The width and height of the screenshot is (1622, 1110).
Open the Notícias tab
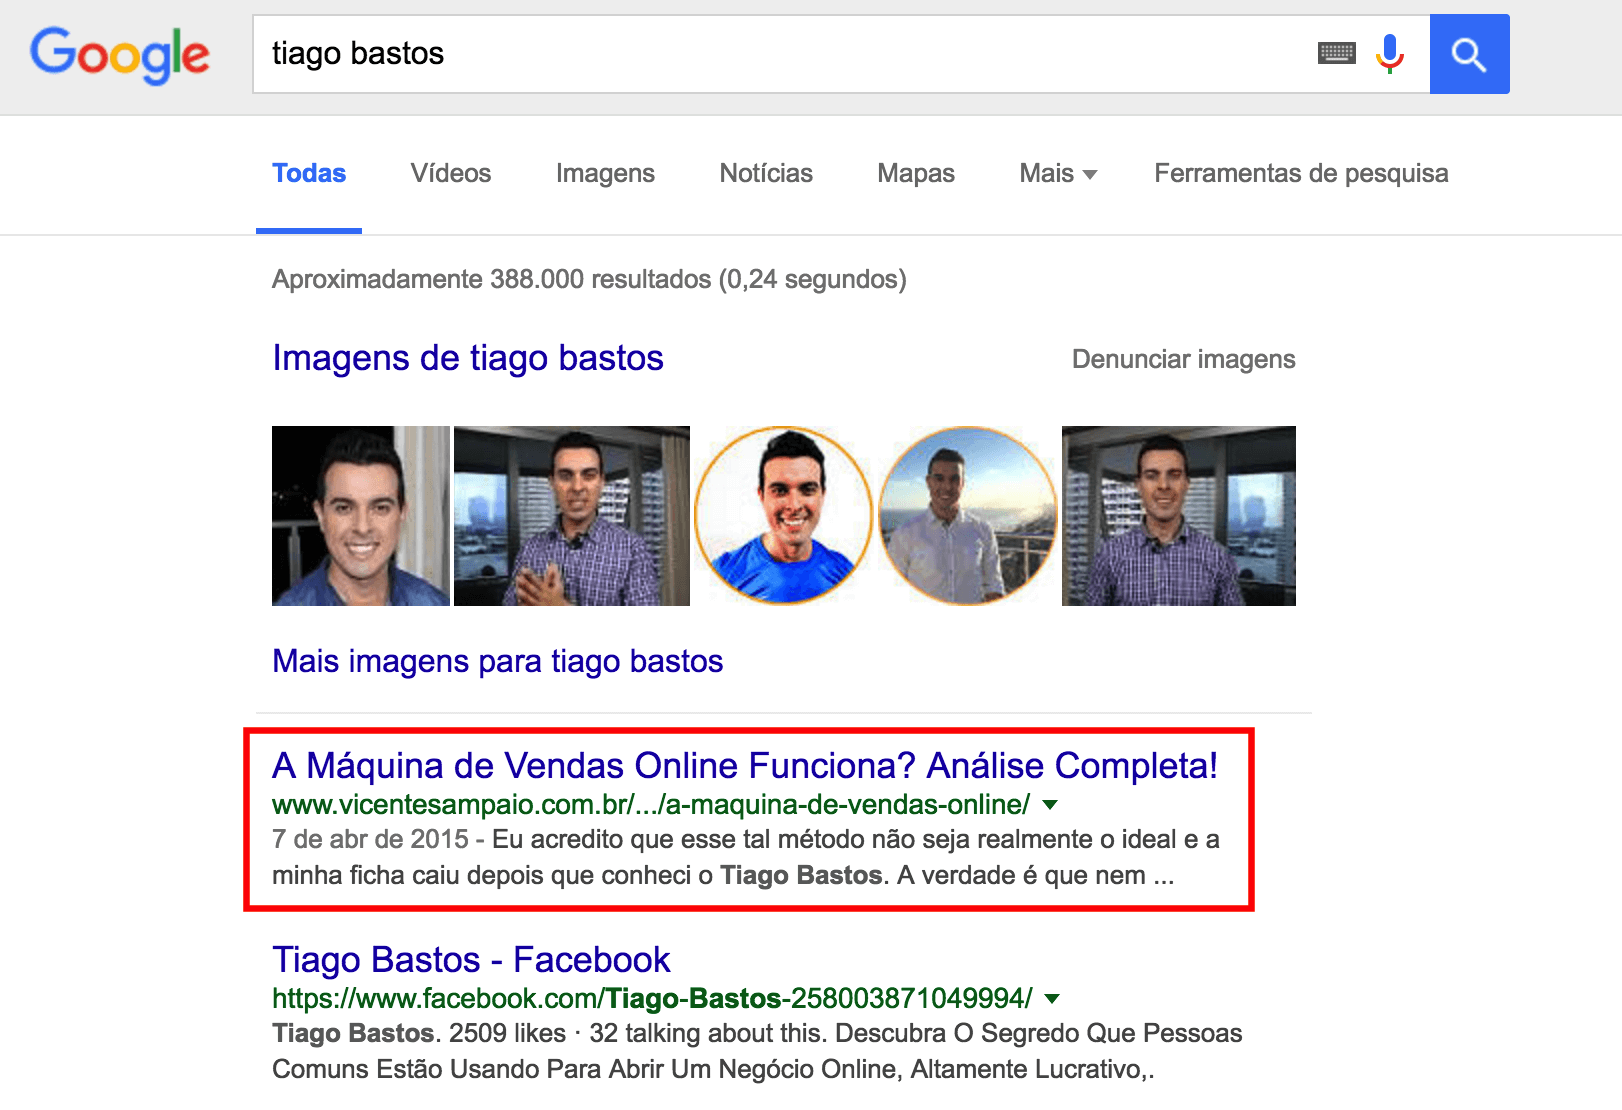pos(766,174)
